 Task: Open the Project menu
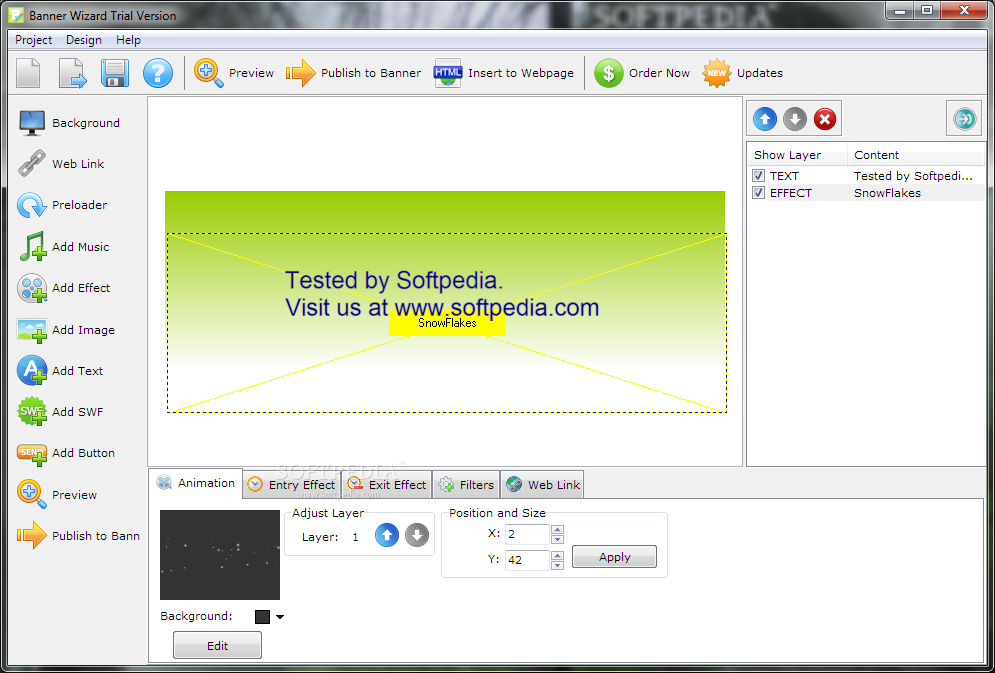[x=34, y=40]
